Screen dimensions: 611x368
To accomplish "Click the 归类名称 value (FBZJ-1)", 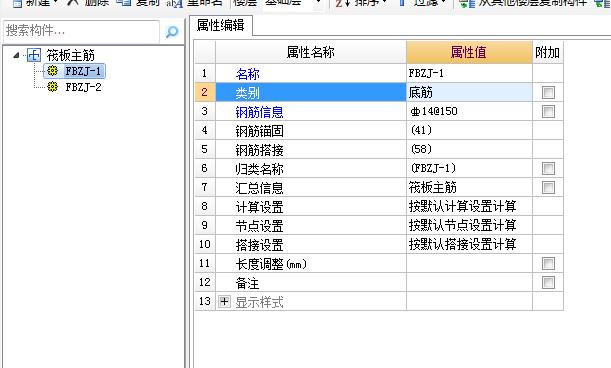I will (x=469, y=168).
